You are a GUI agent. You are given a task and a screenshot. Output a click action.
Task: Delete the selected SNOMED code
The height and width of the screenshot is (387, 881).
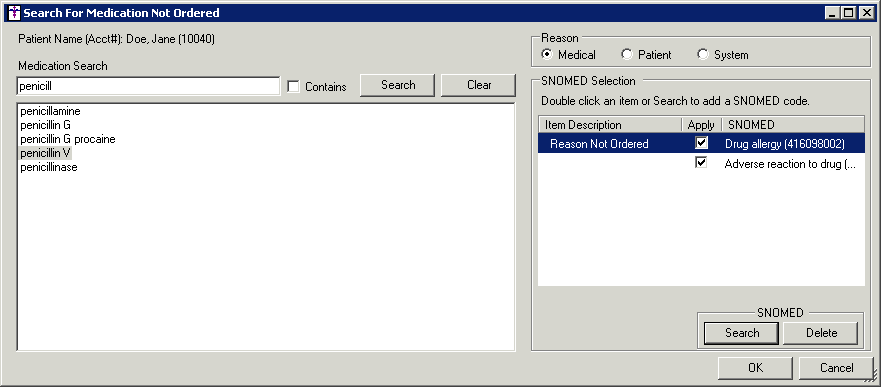821,333
